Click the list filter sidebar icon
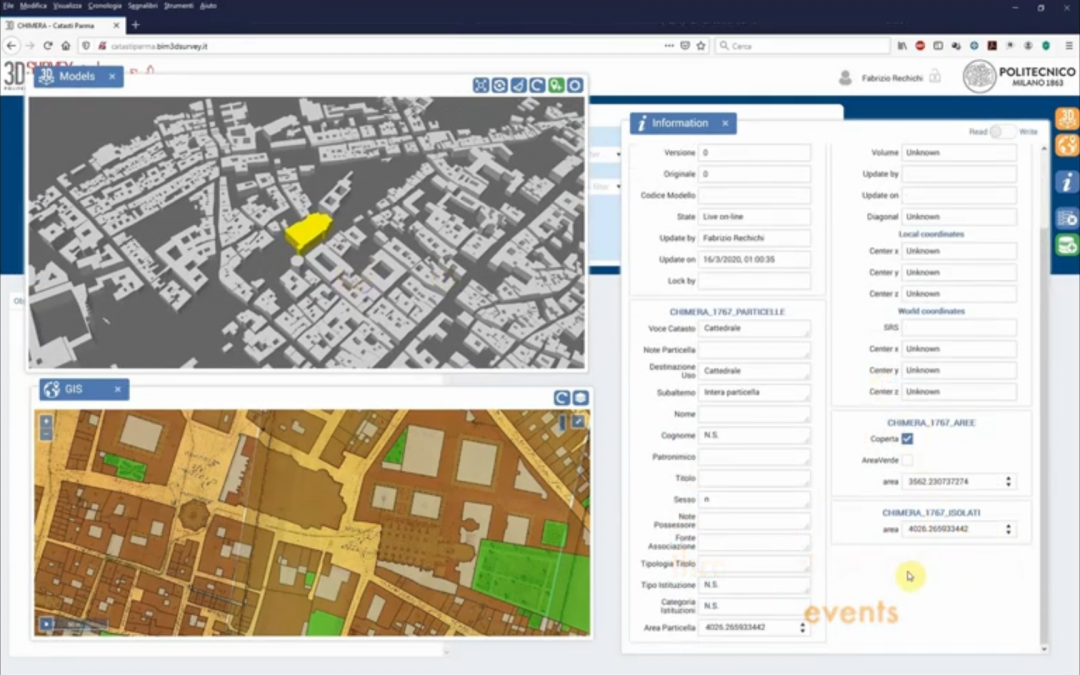Screen dimensions: 1080x675 tap(1067, 218)
